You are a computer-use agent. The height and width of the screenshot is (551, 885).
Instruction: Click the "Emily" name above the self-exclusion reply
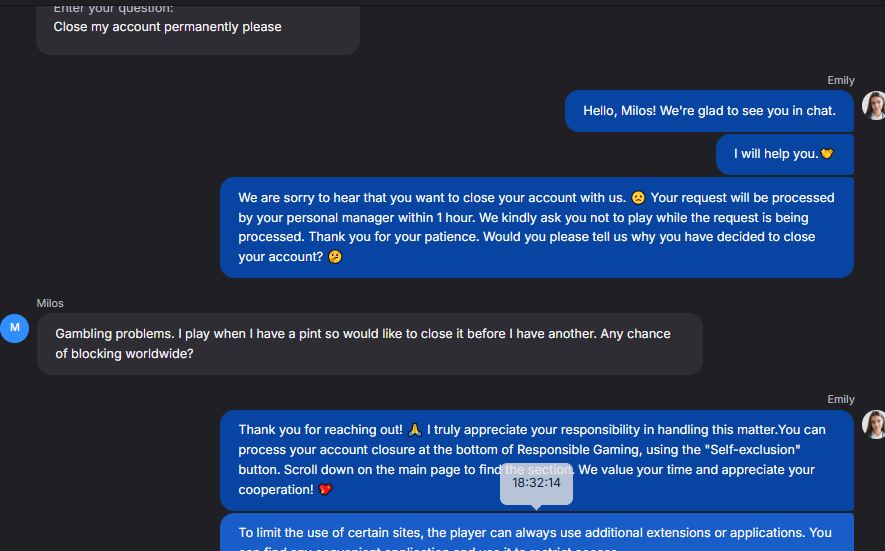[840, 400]
